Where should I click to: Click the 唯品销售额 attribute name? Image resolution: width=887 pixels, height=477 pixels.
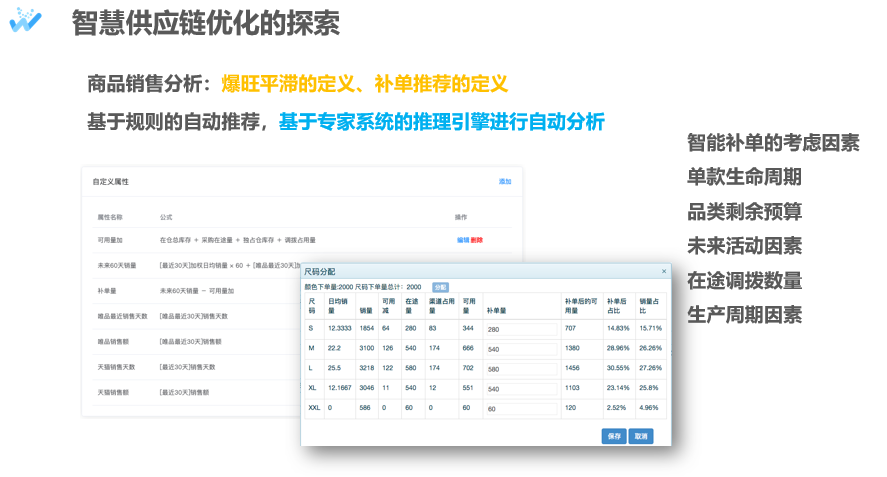113,342
